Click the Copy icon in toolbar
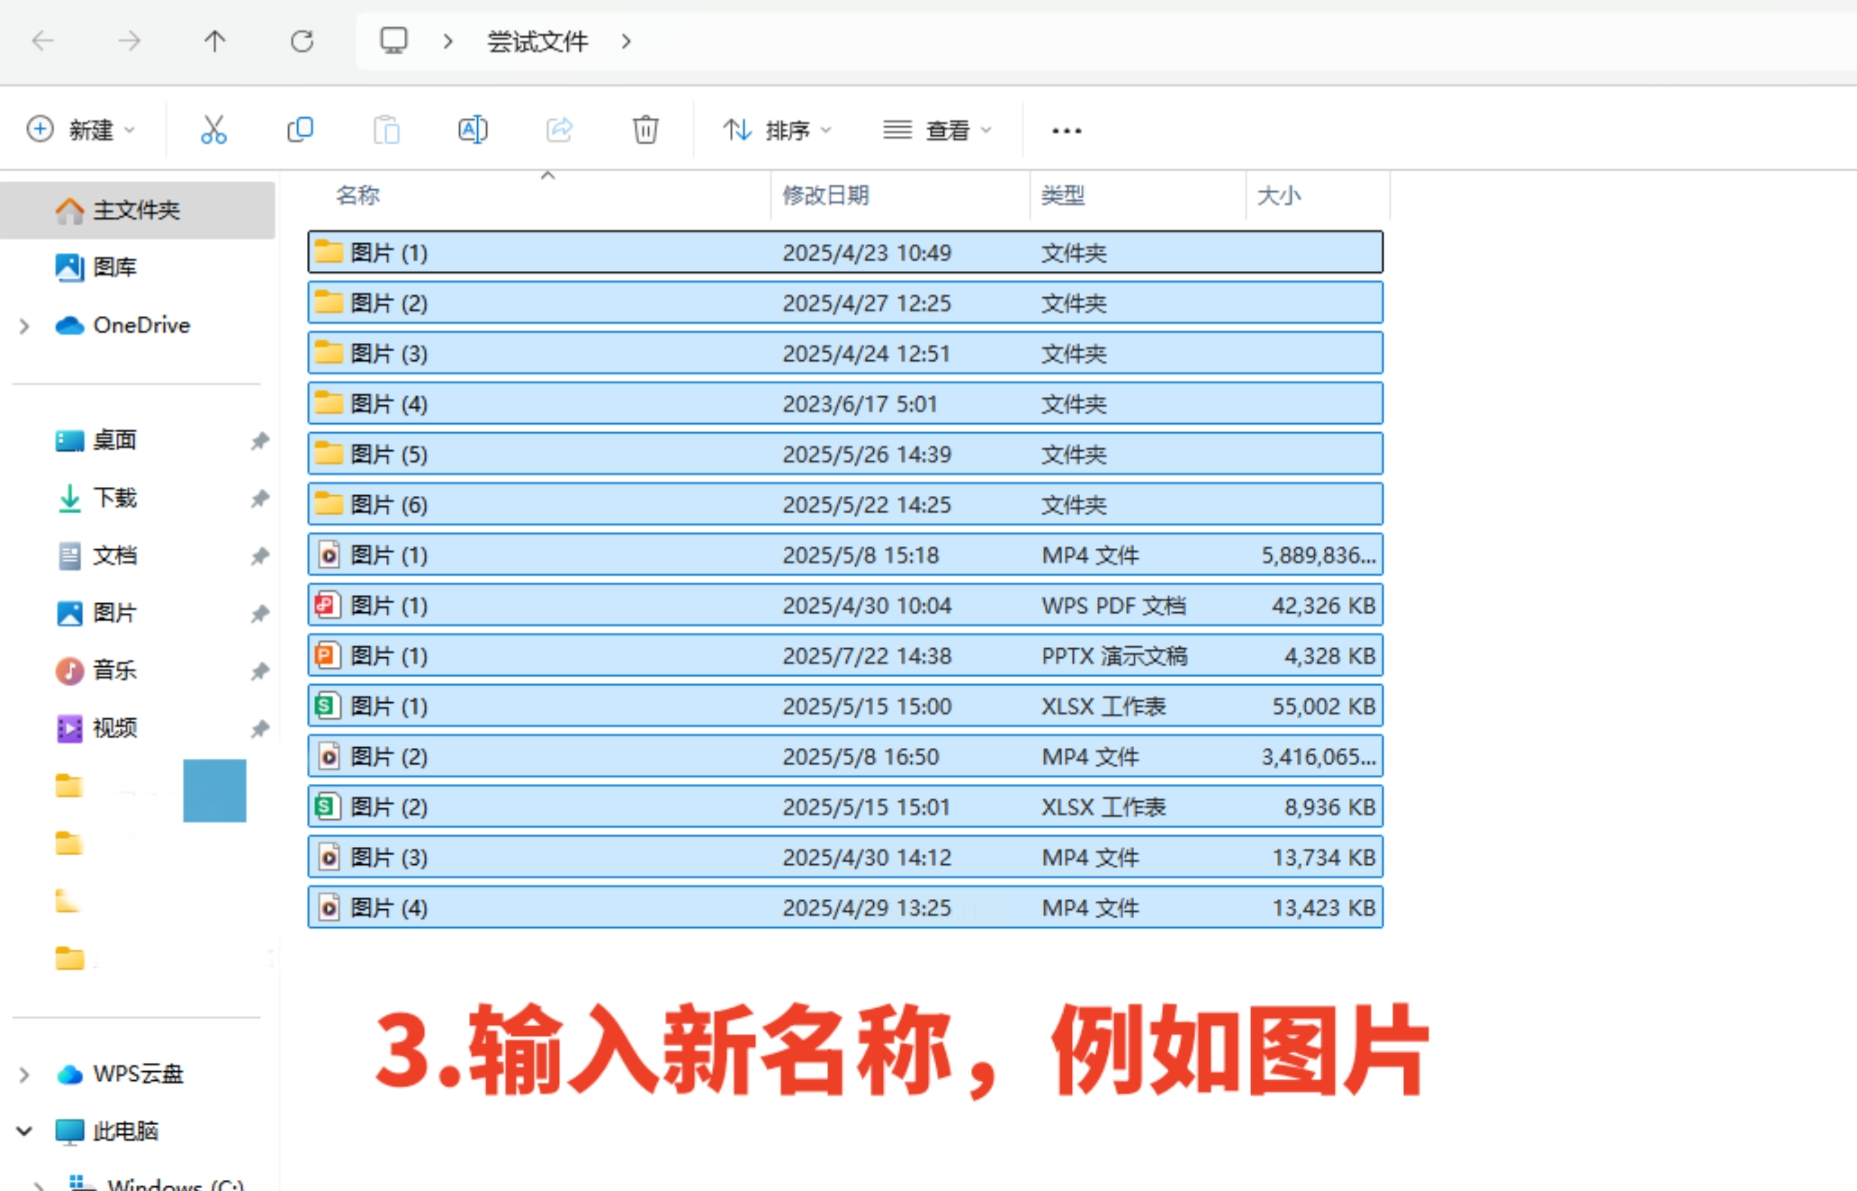 pyautogui.click(x=300, y=130)
